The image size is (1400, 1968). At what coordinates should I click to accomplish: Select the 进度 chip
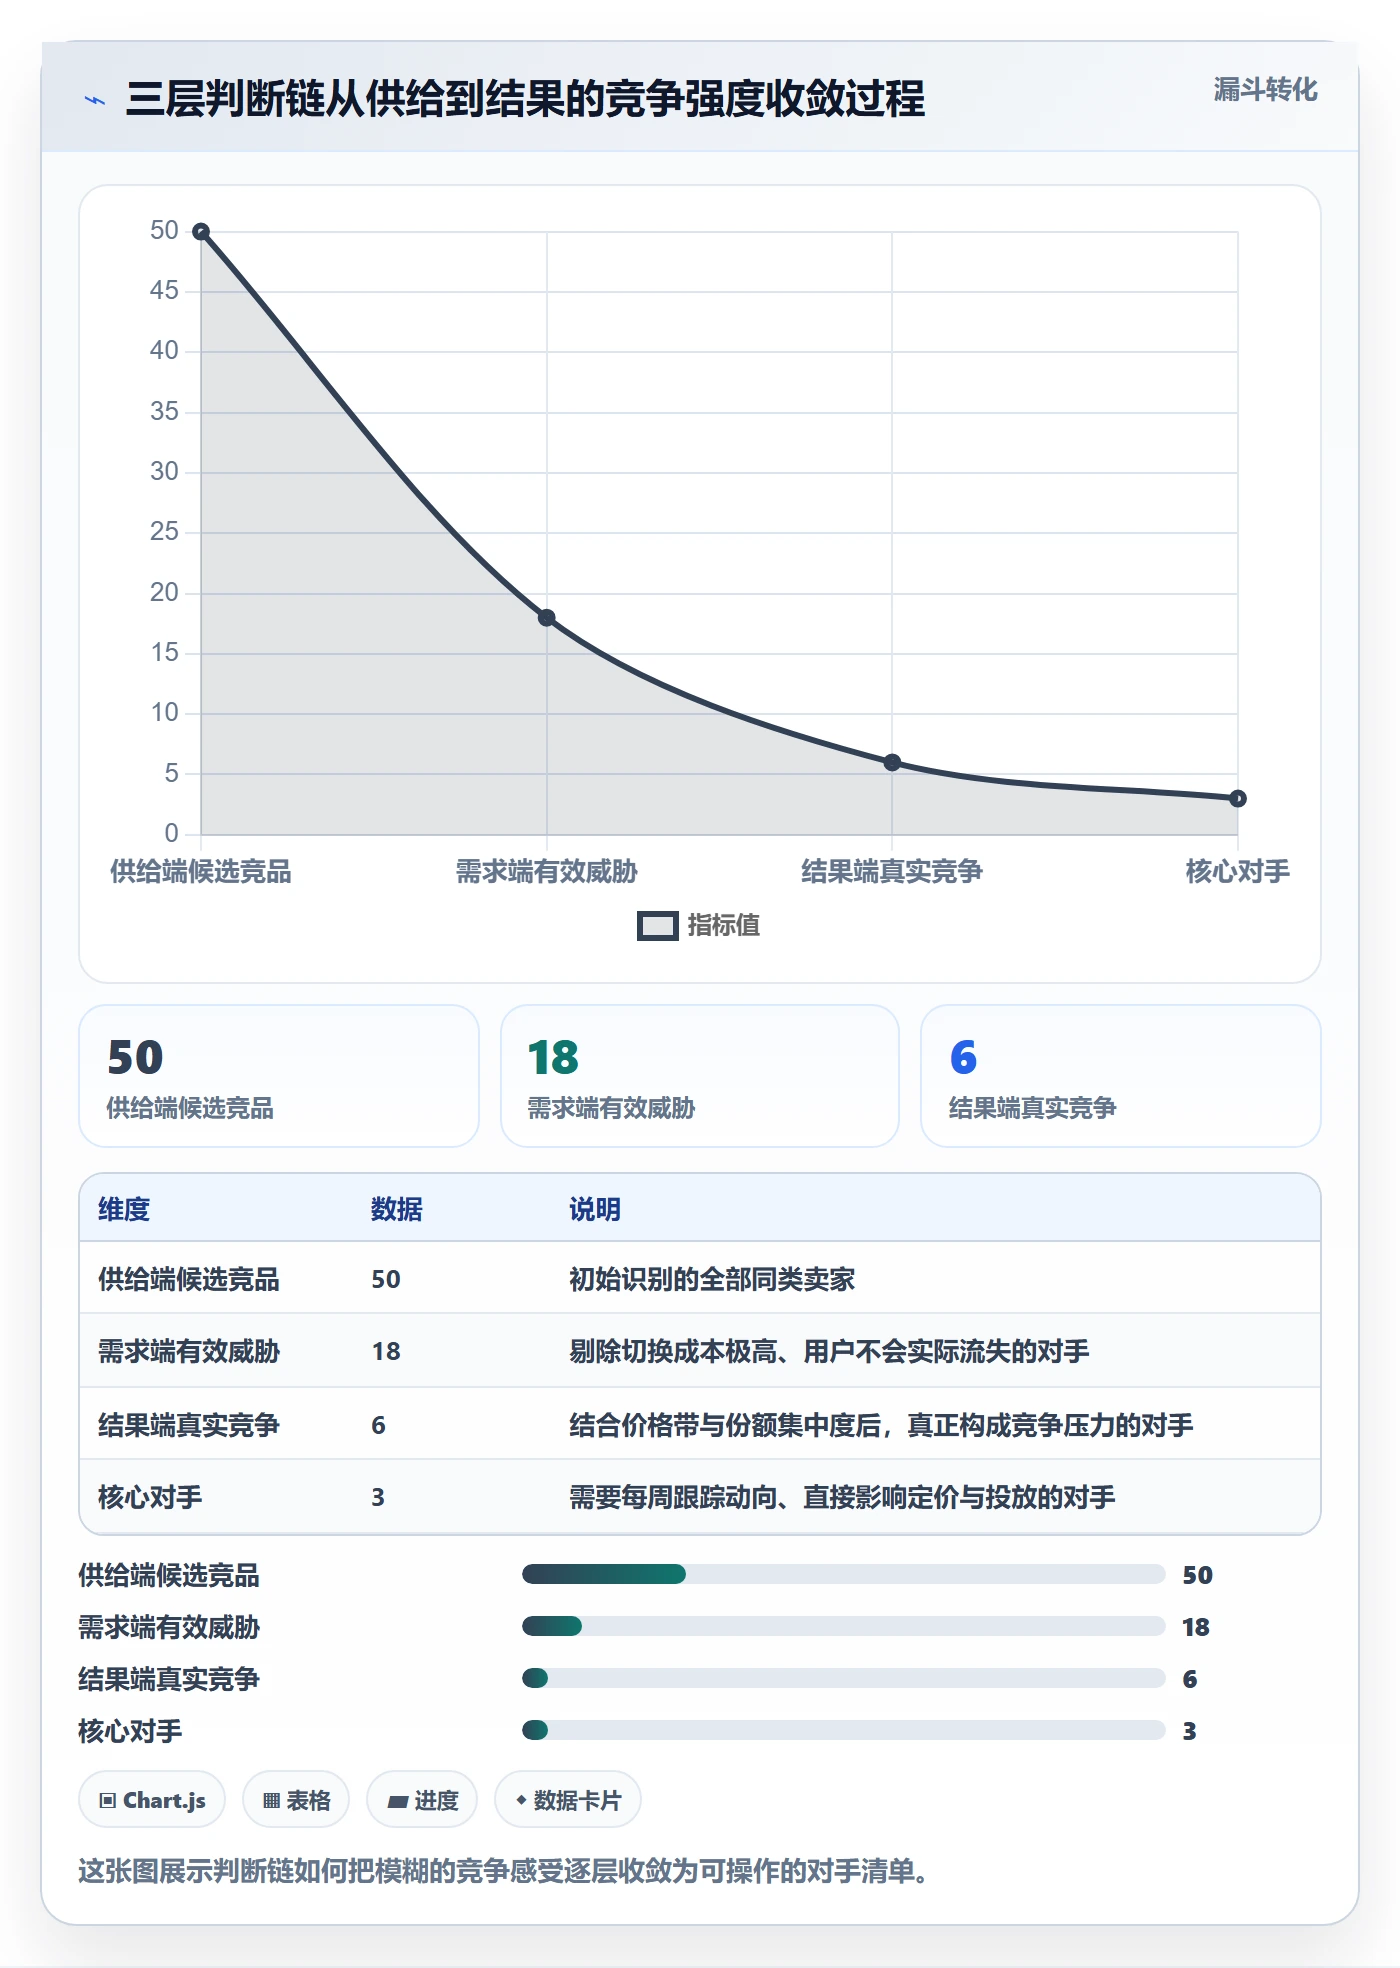click(422, 1800)
